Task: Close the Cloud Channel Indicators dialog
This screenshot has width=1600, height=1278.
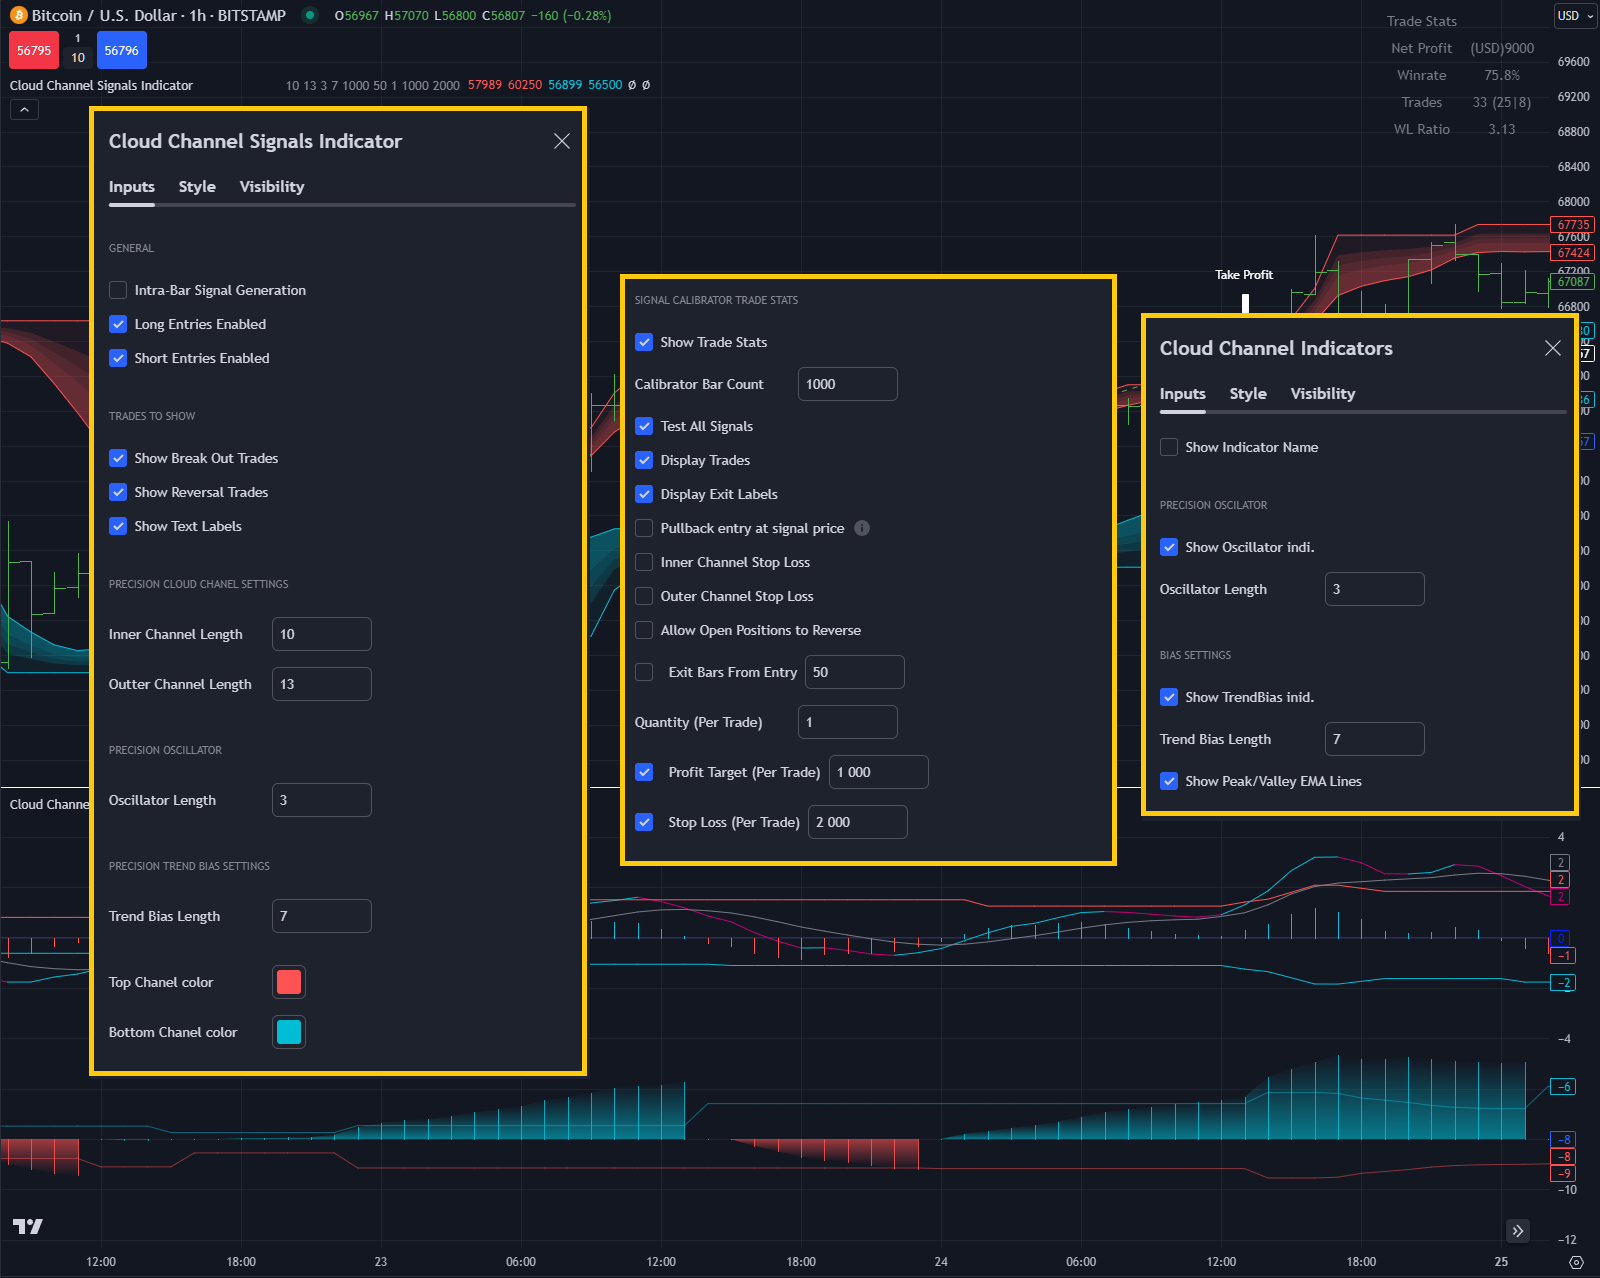Action: [1552, 348]
